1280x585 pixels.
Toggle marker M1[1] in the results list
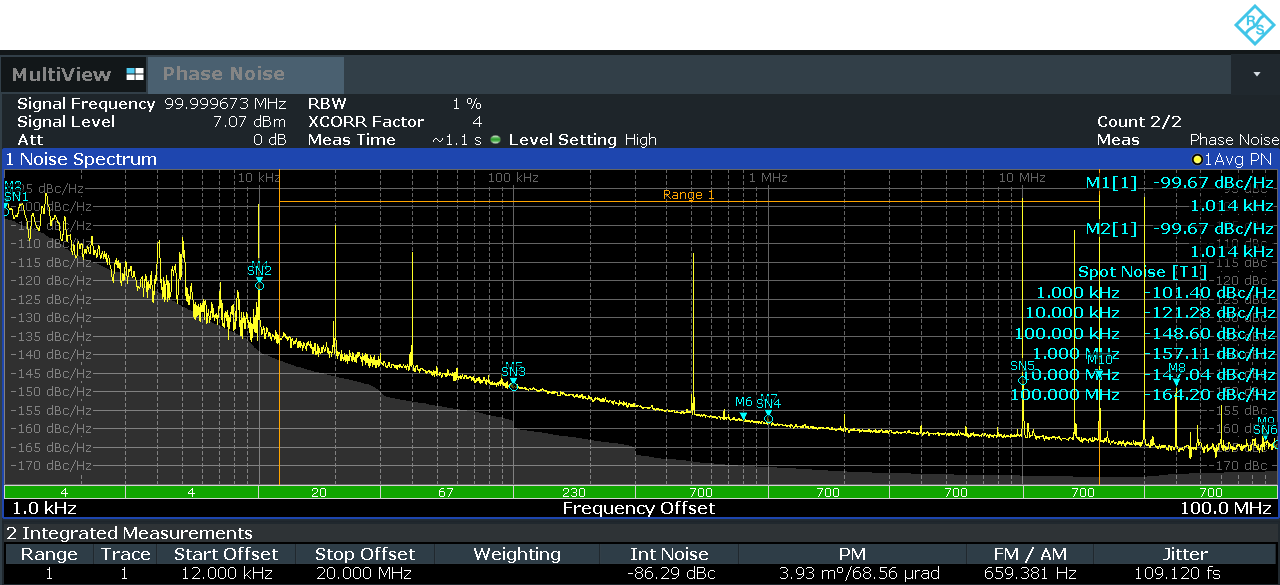tap(1113, 183)
